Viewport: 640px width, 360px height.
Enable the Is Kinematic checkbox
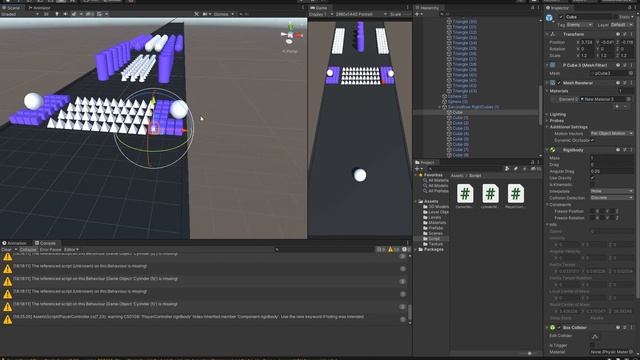(593, 184)
